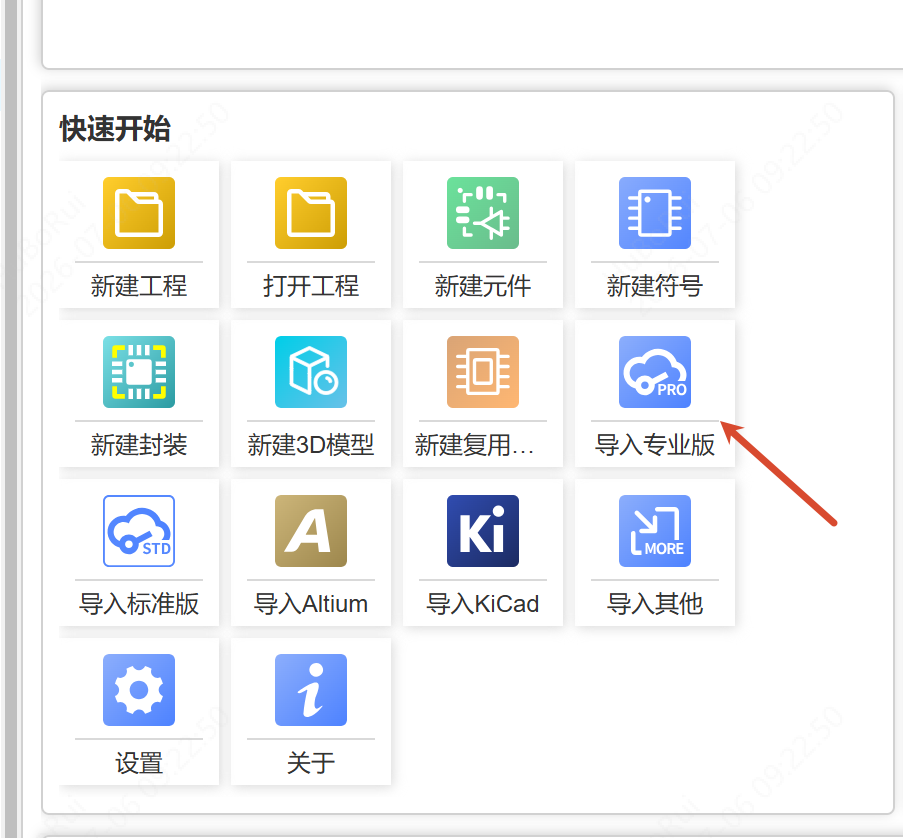Click the 关于 info icon
Image resolution: width=903 pixels, height=838 pixels.
click(311, 690)
